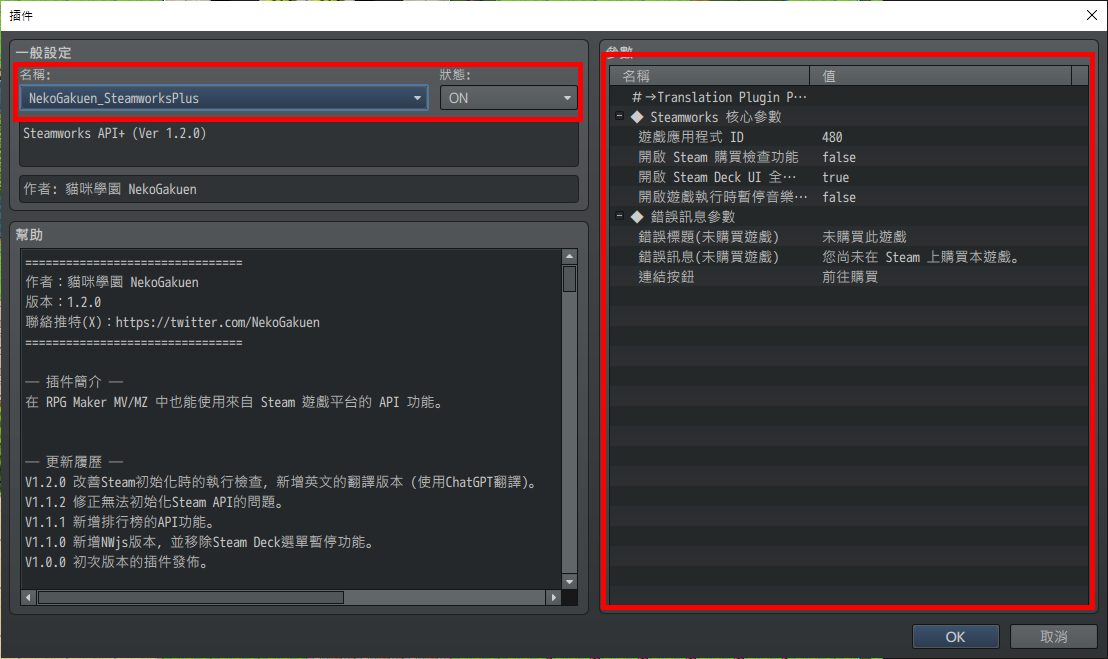Screen dimensions: 1108x659
Task: Select the 連結按鈕 parameter row
Action: (x=849, y=277)
